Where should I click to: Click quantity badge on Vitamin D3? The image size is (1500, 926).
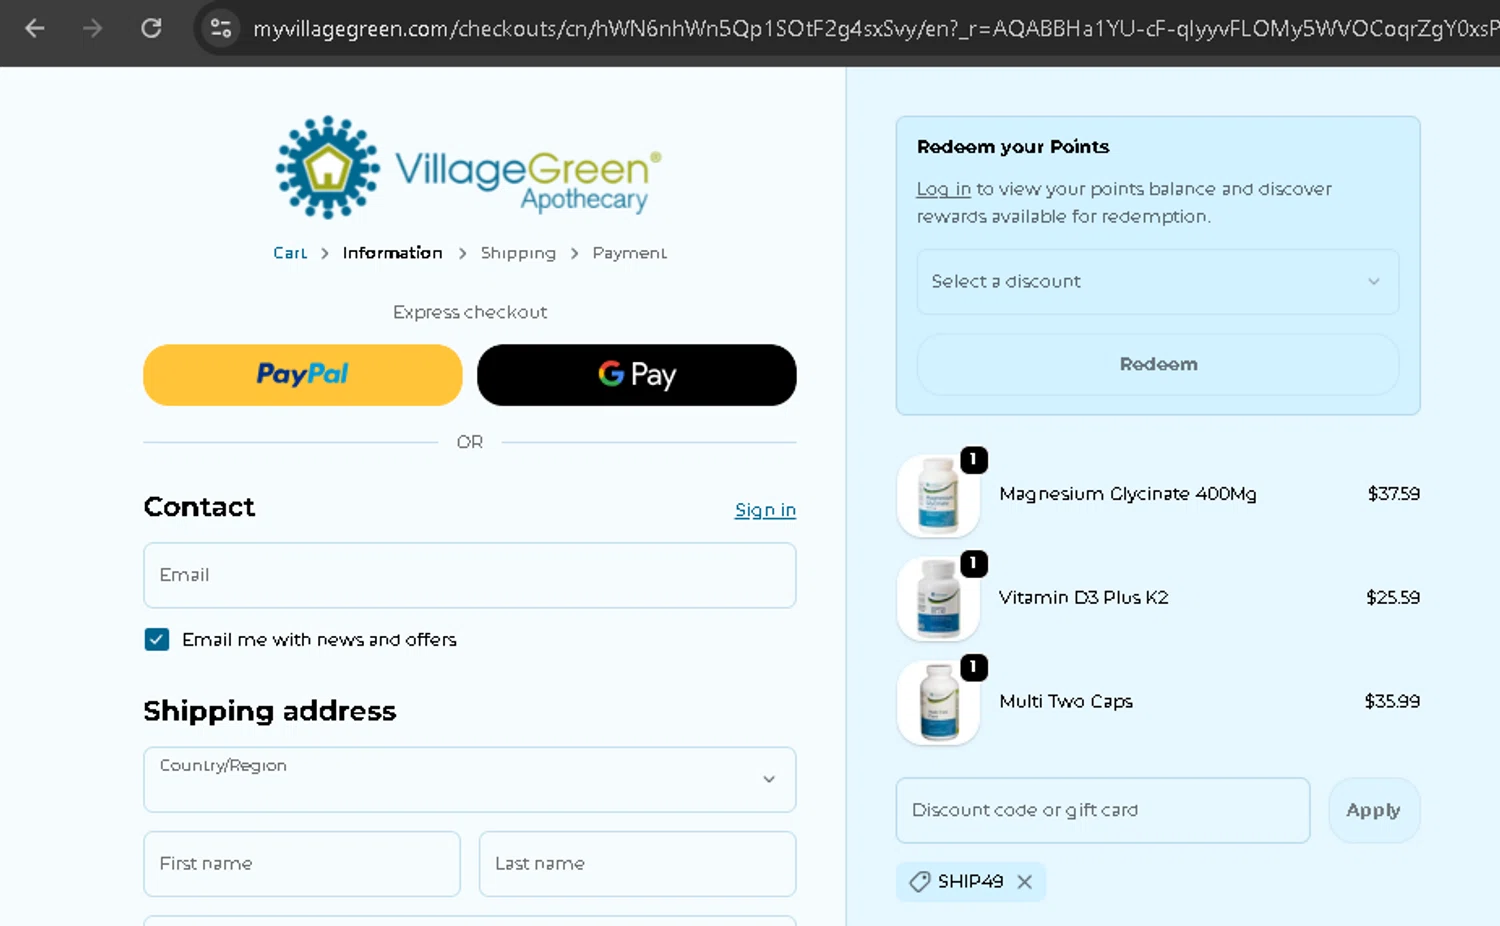pos(974,564)
